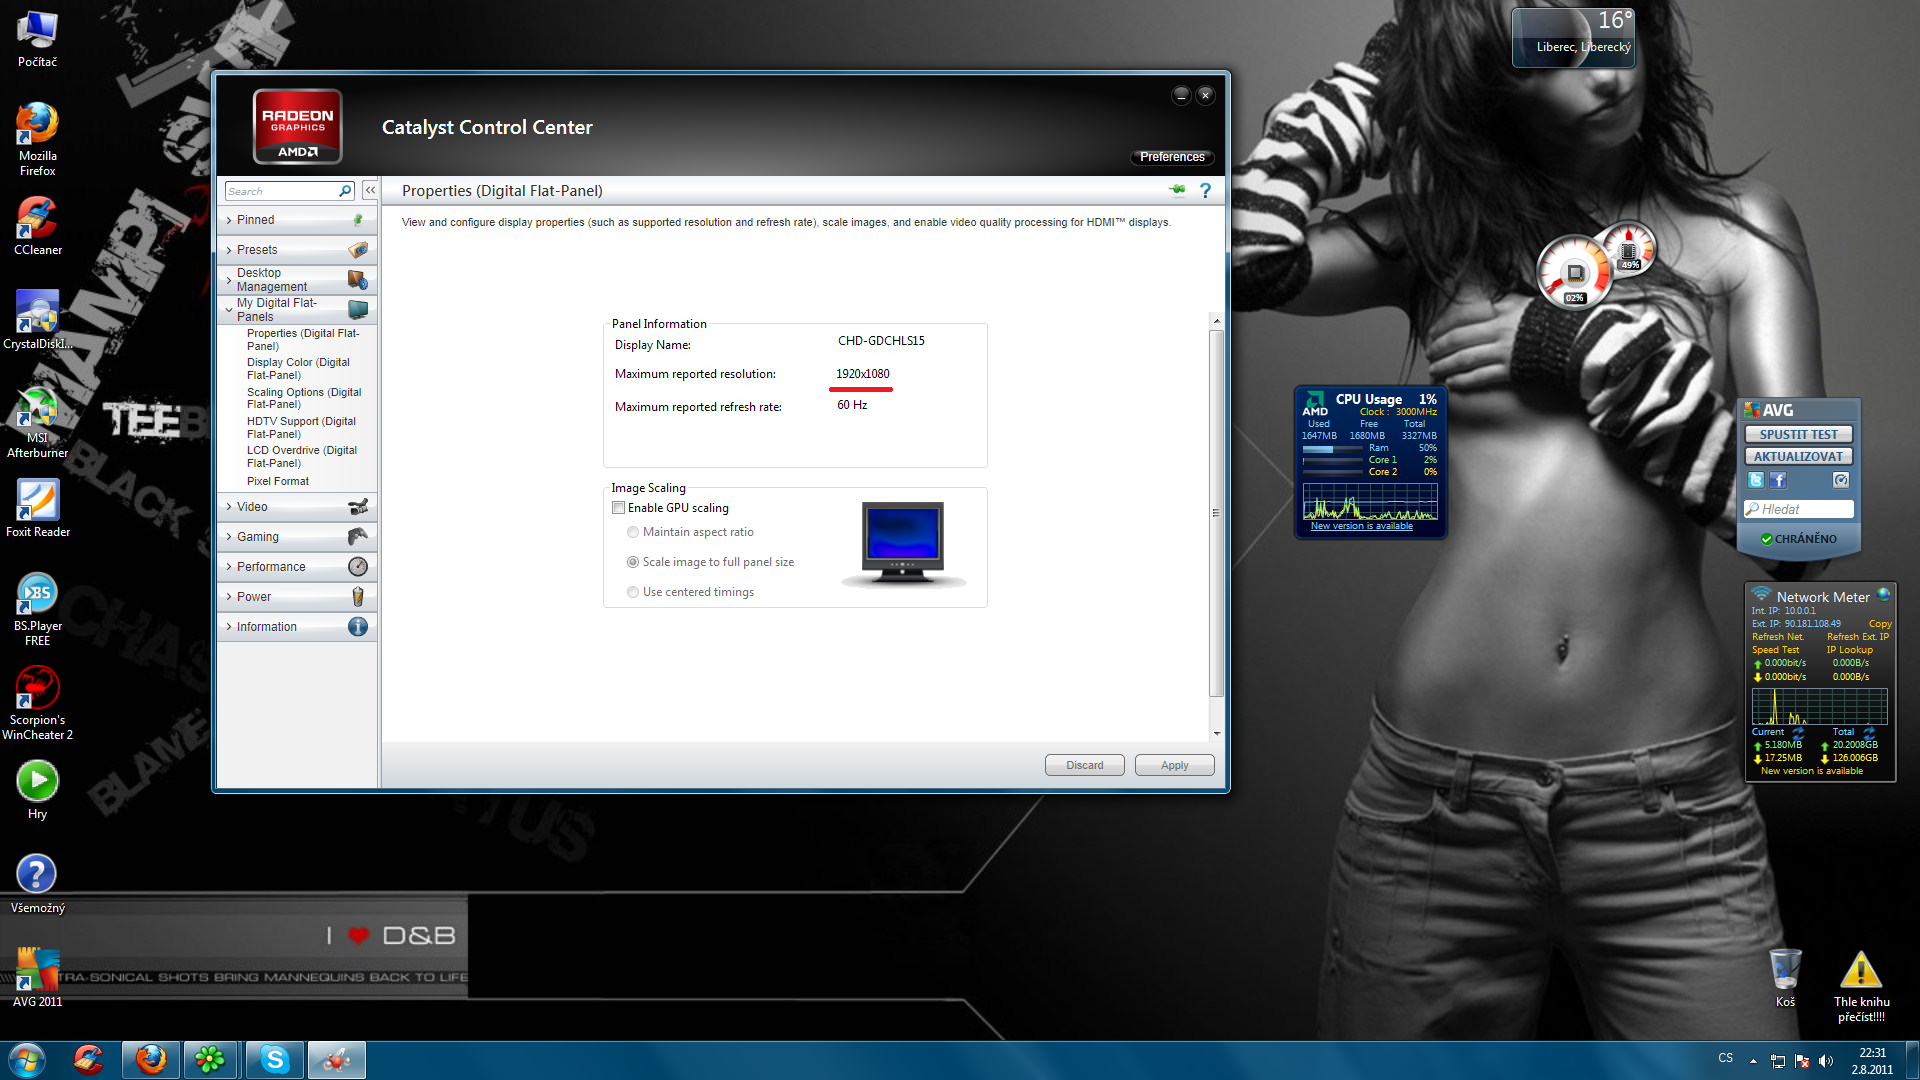The image size is (1920, 1080).
Task: Click the vertical scrollbar in properties pane
Action: [1216, 514]
